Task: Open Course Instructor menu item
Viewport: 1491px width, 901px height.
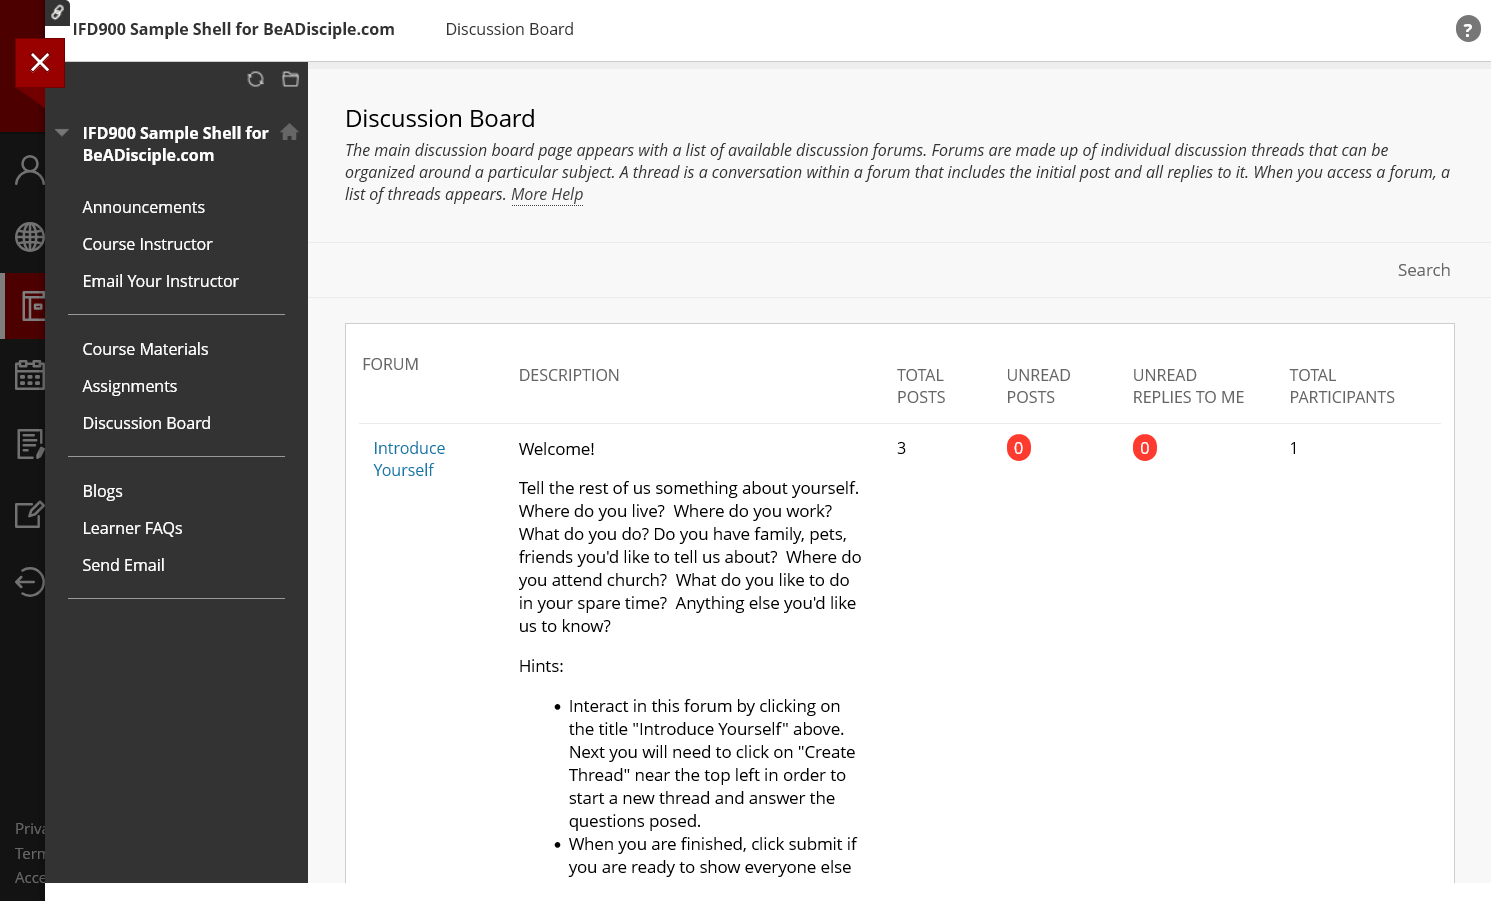Action: point(148,244)
